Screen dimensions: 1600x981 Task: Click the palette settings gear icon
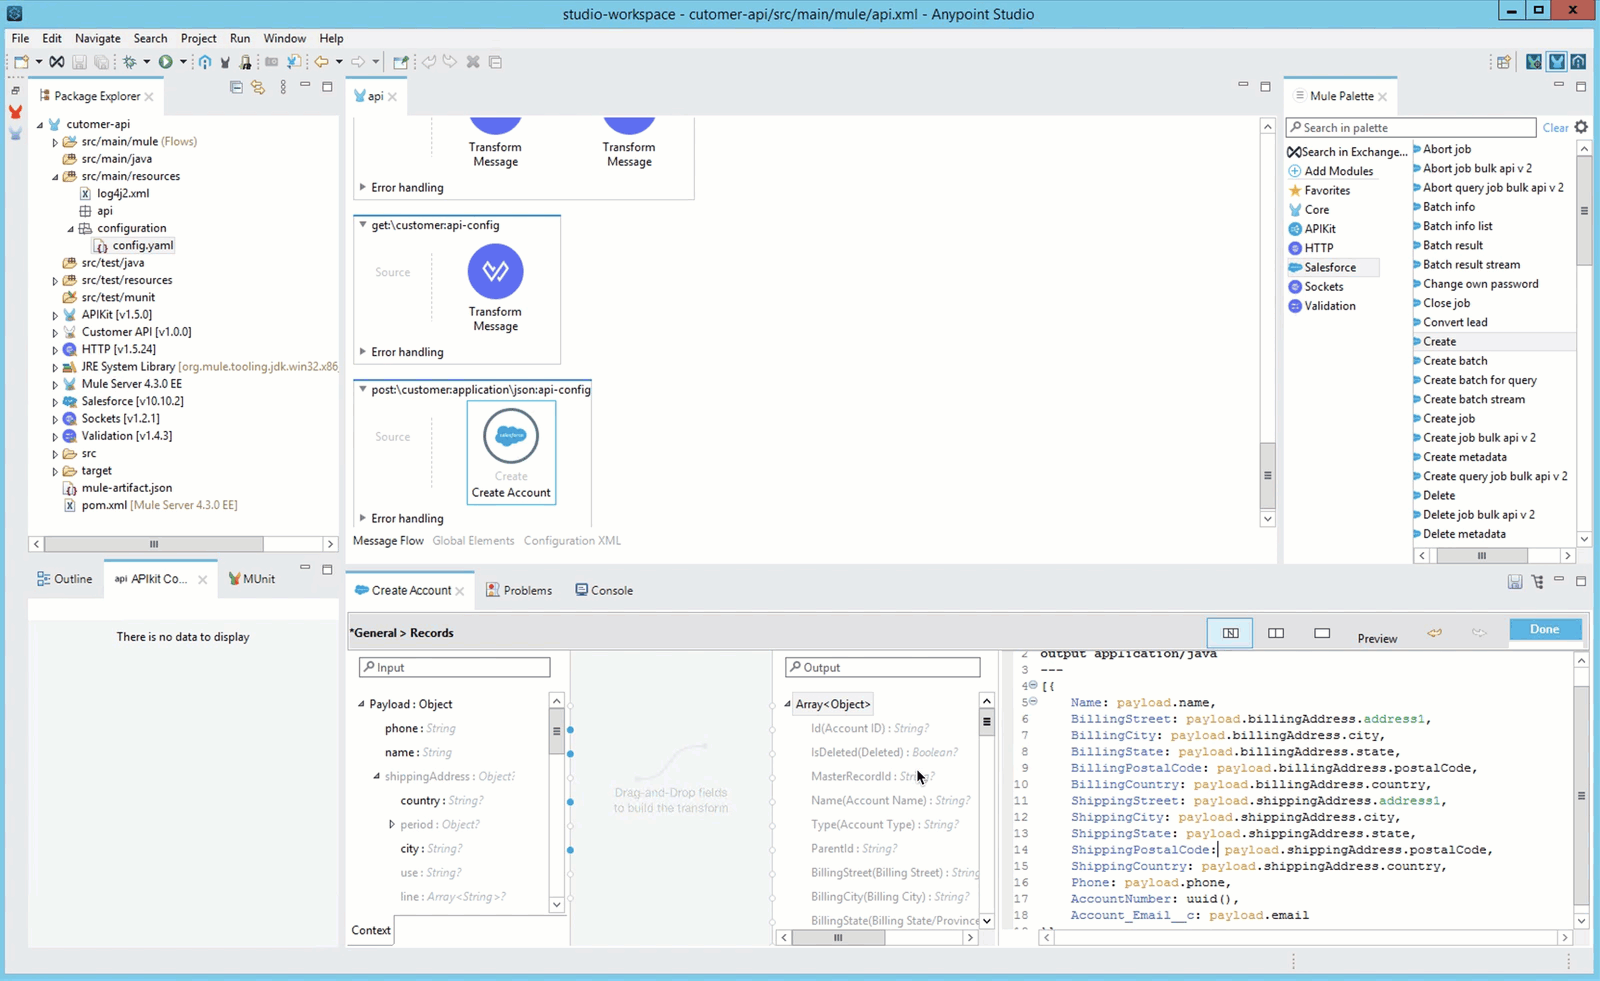point(1581,127)
